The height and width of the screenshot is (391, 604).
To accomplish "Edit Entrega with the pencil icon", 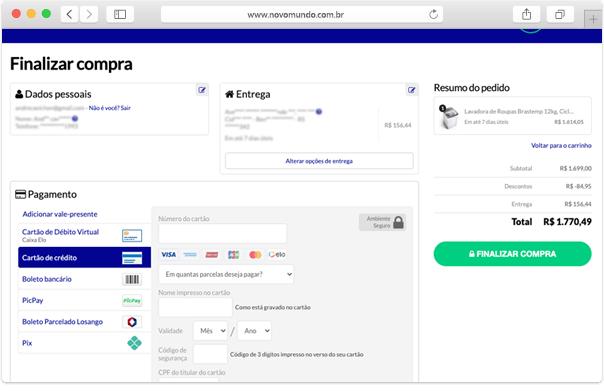I will pos(411,90).
